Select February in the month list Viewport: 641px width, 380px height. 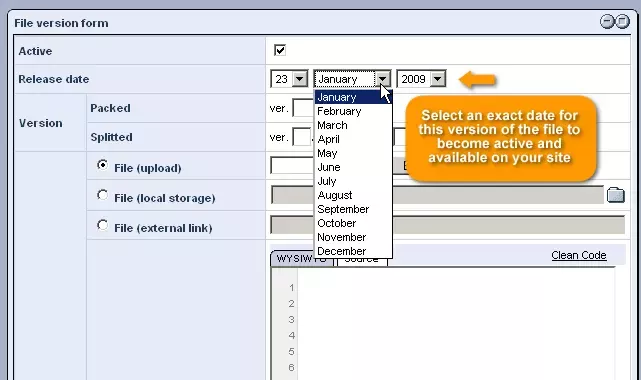point(353,111)
